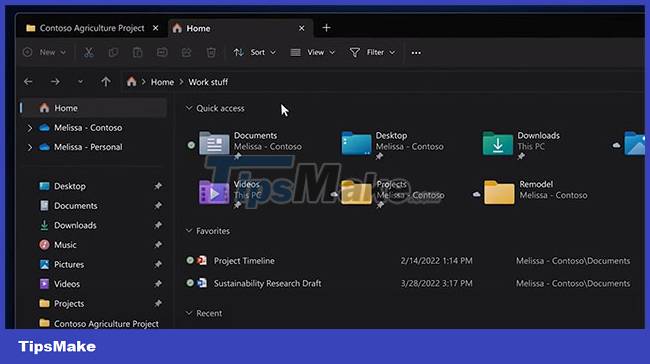Click the Copy icon in toolbar

click(x=113, y=53)
